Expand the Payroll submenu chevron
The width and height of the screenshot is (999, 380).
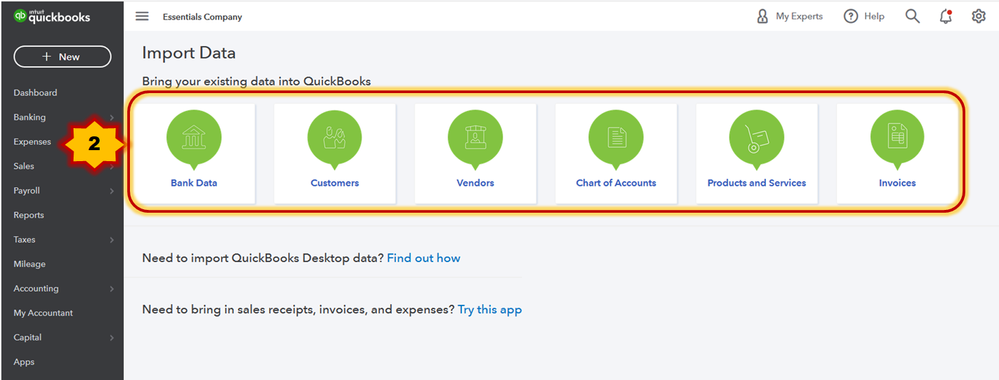tap(111, 191)
